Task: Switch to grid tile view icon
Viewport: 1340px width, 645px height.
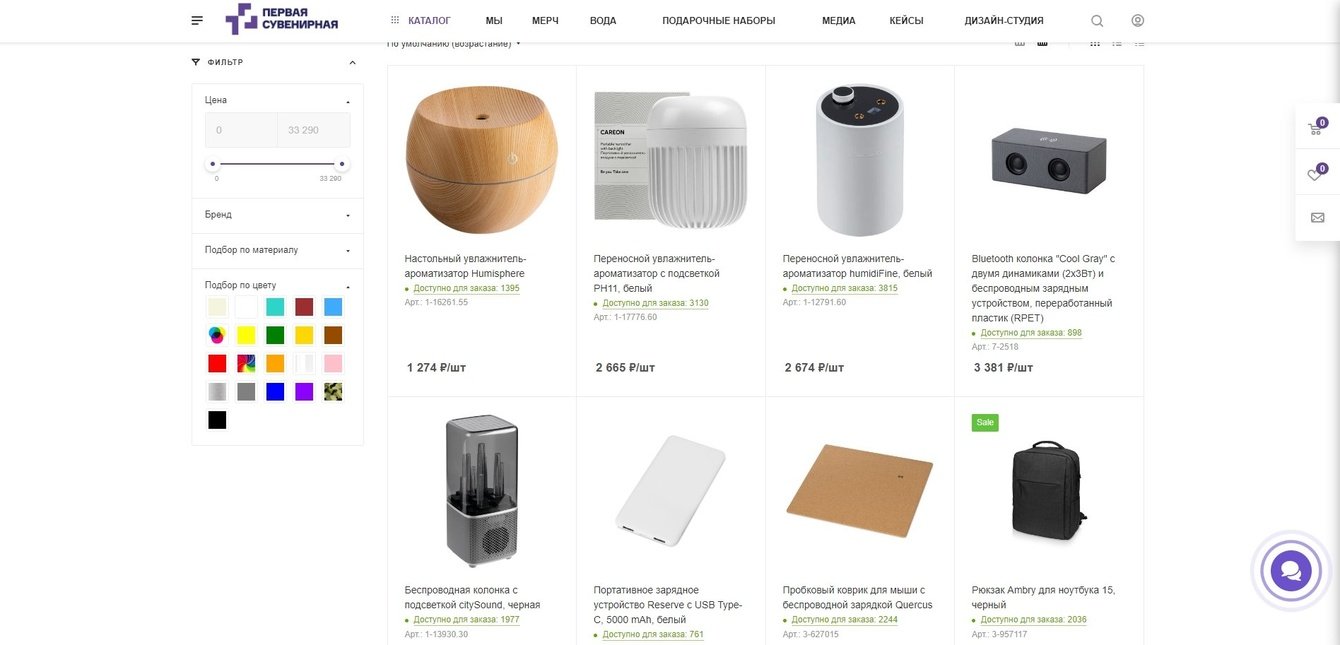Action: (1095, 42)
